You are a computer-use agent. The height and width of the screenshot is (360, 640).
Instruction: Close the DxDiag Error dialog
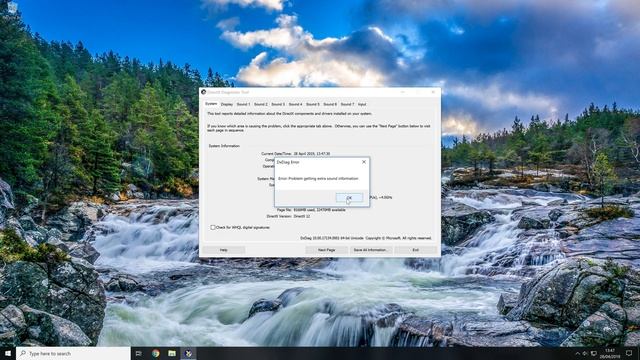[364, 162]
